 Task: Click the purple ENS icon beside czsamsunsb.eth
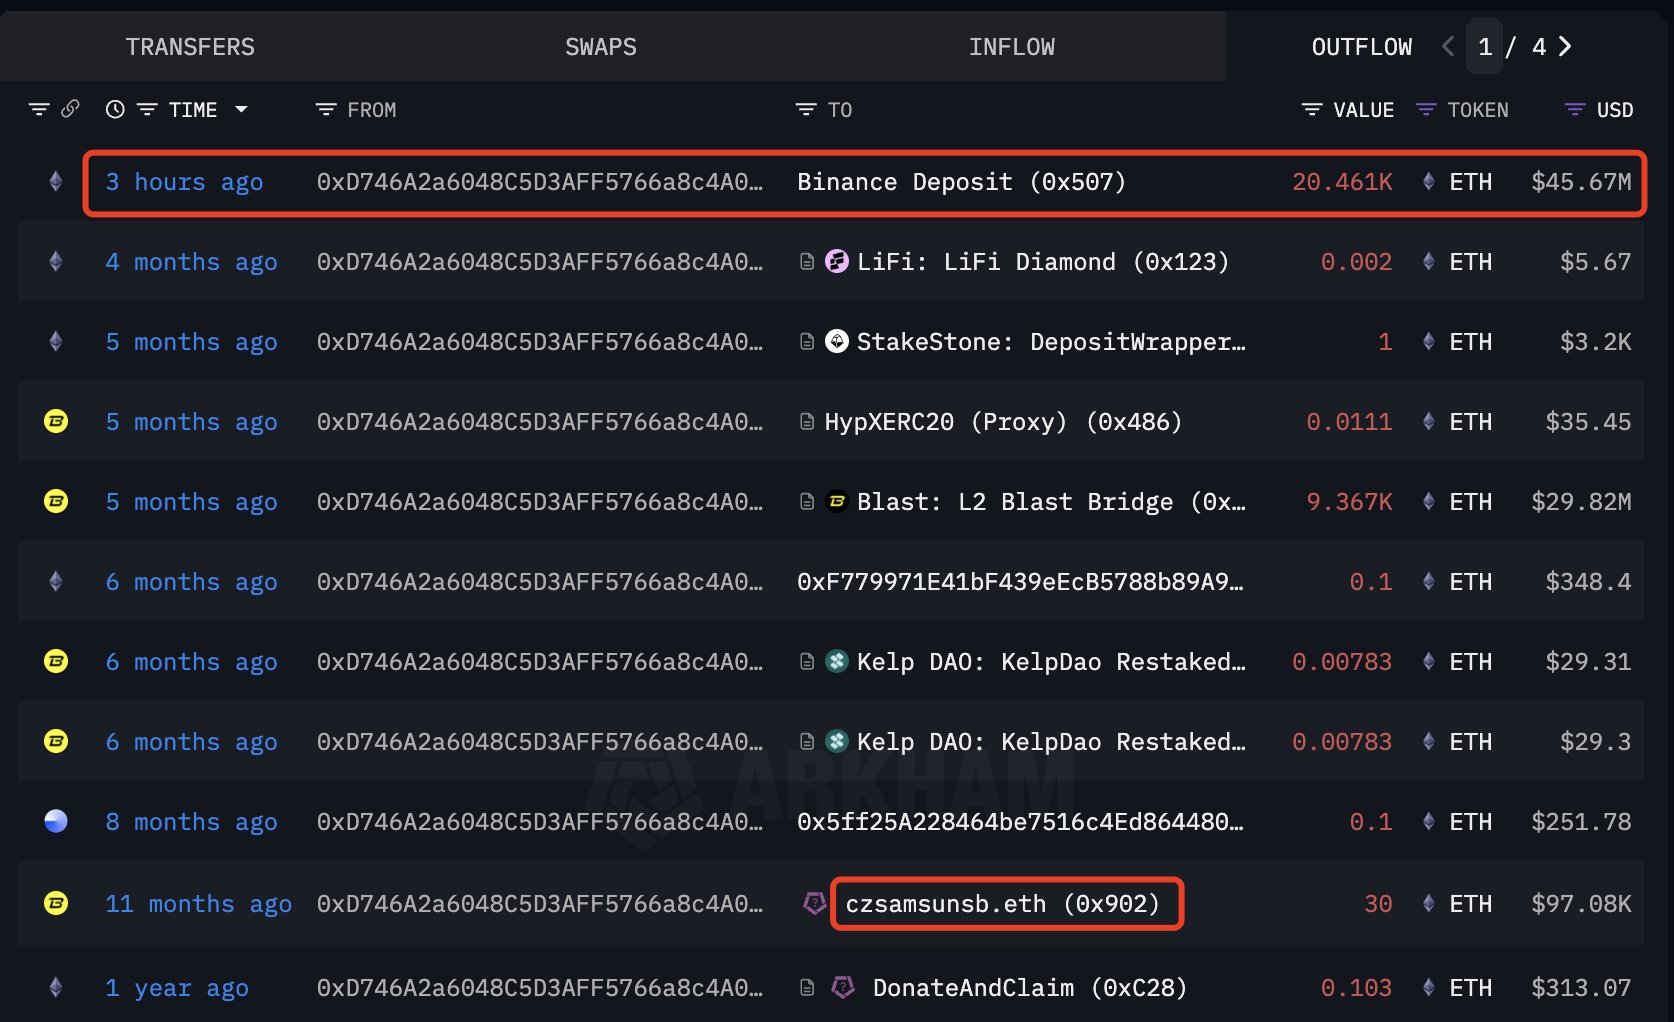(815, 903)
